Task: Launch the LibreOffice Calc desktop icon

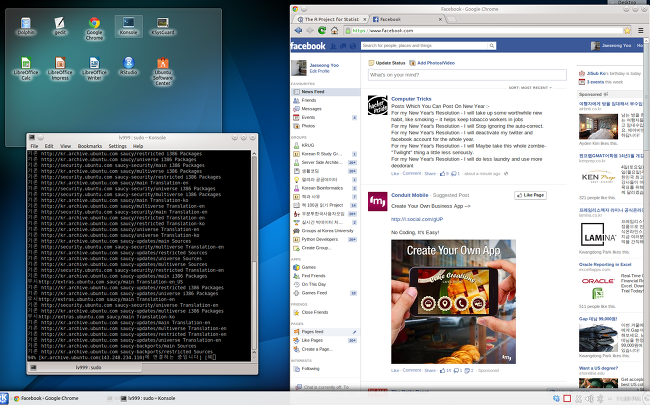Action: (26, 68)
